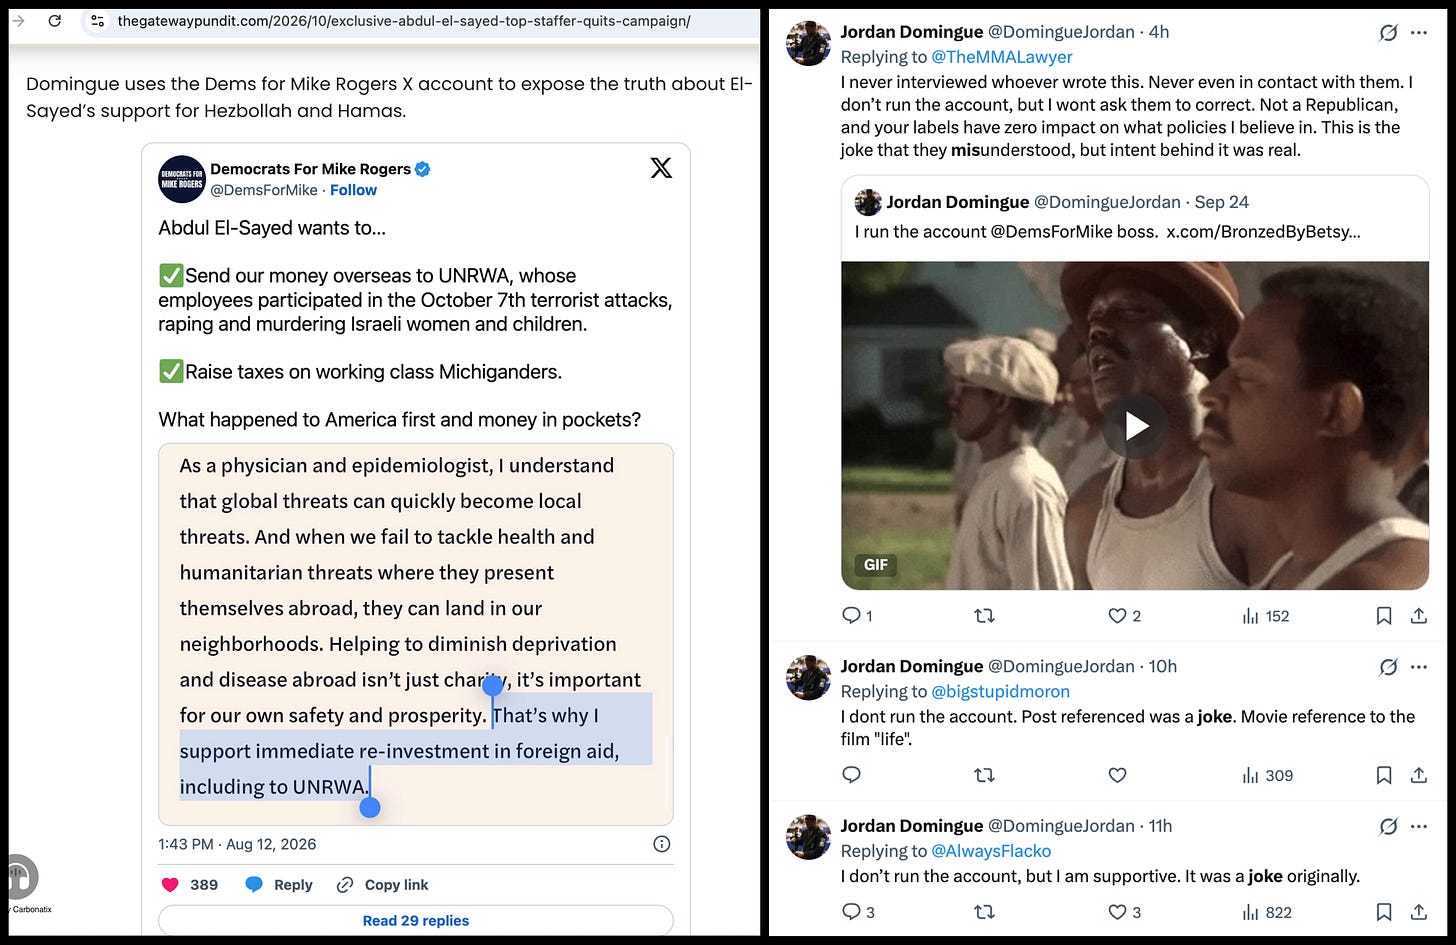Image resolution: width=1456 pixels, height=945 pixels.
Task: Open the @AlwaysFlacko mention link
Action: coord(991,851)
